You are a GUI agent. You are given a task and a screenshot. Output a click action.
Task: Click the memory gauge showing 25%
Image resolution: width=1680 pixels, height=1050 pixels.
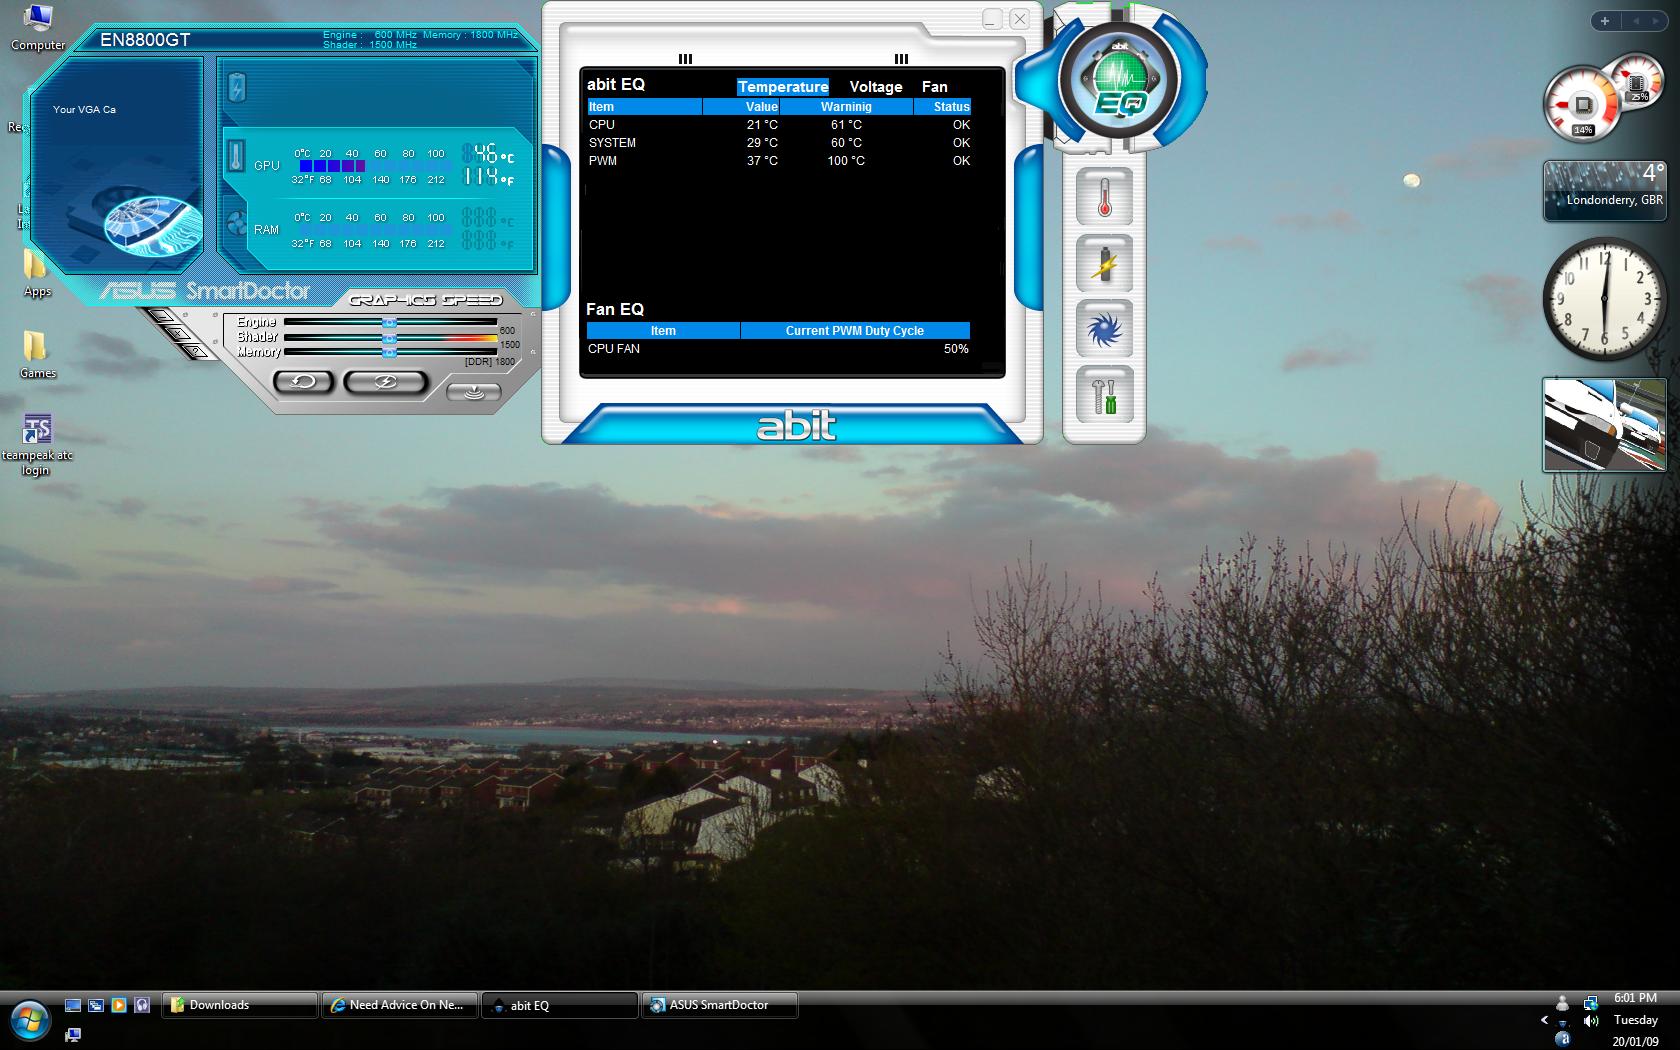point(1637,82)
